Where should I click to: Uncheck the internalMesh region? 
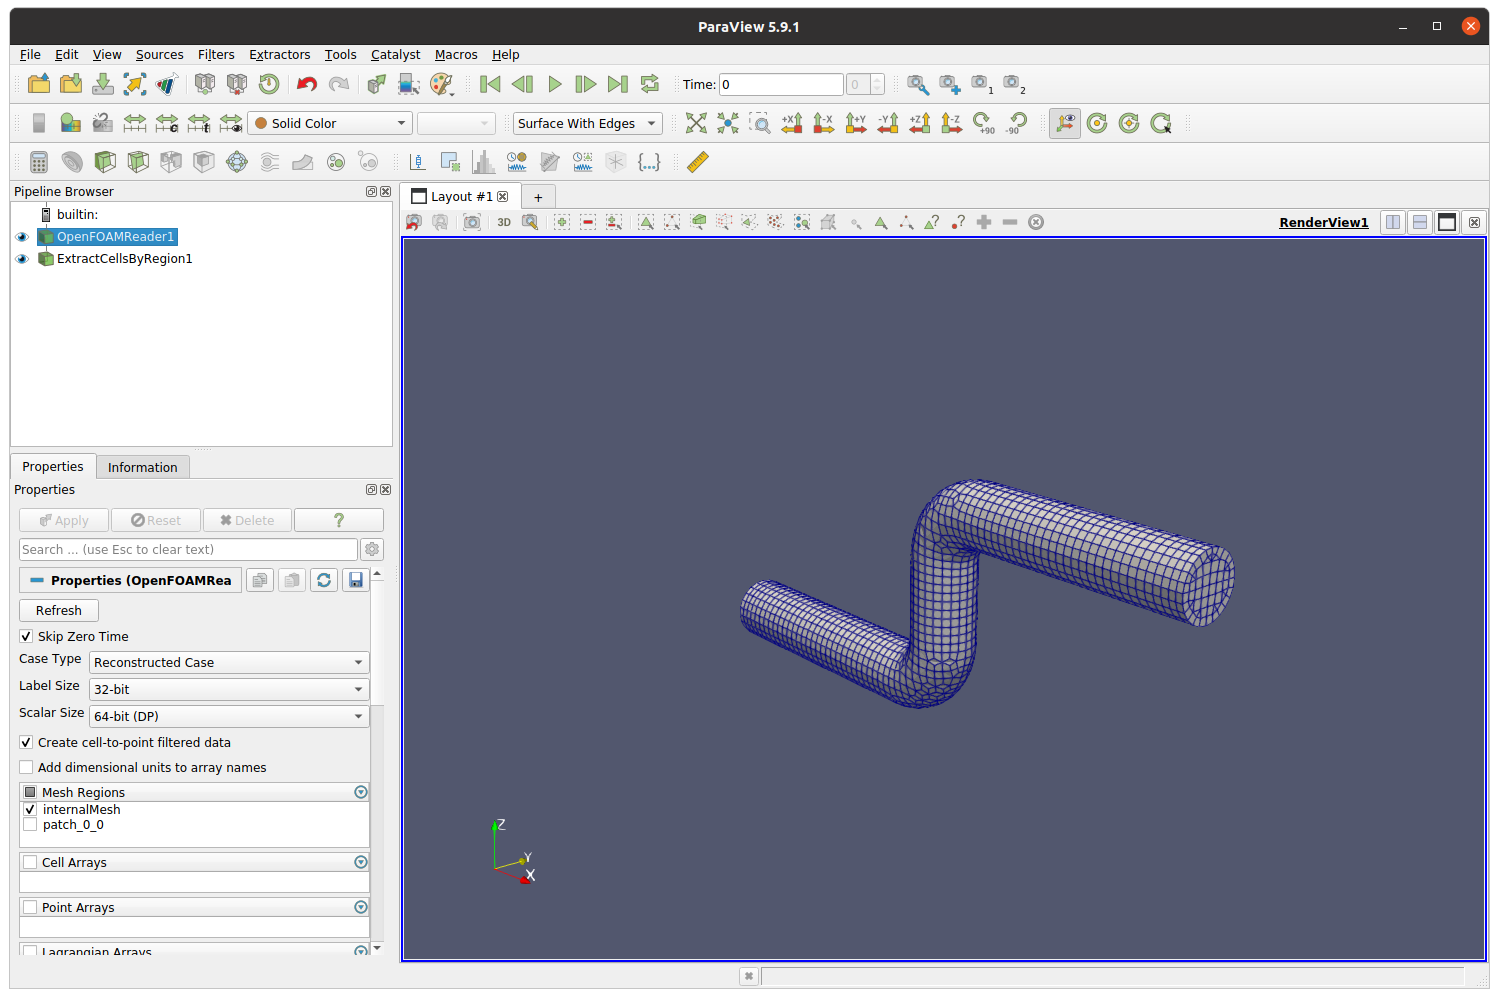tap(30, 809)
